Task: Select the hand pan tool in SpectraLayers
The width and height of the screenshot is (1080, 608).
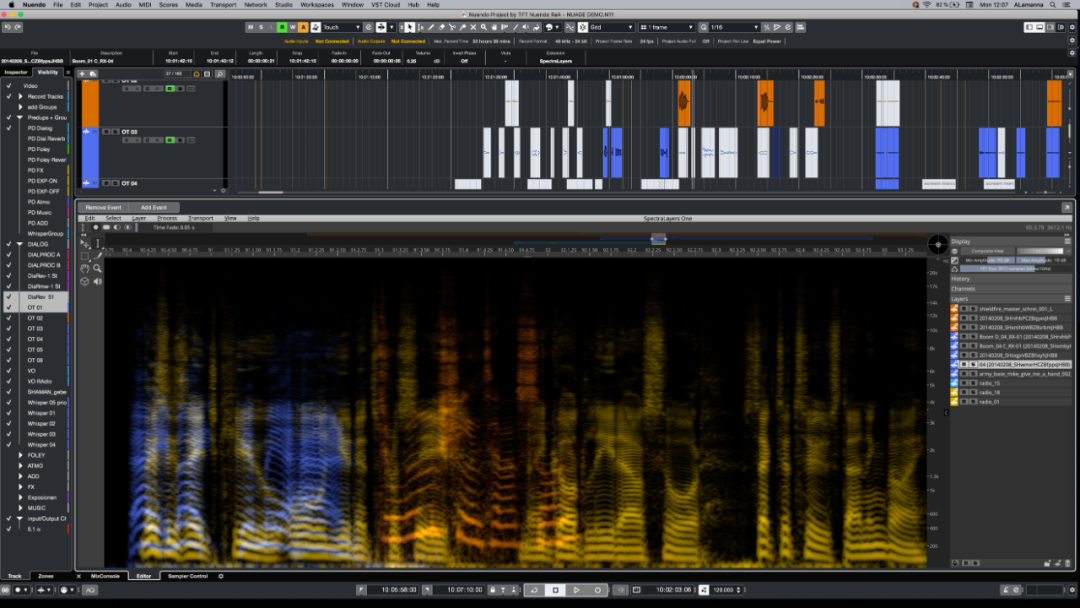Action: point(85,268)
